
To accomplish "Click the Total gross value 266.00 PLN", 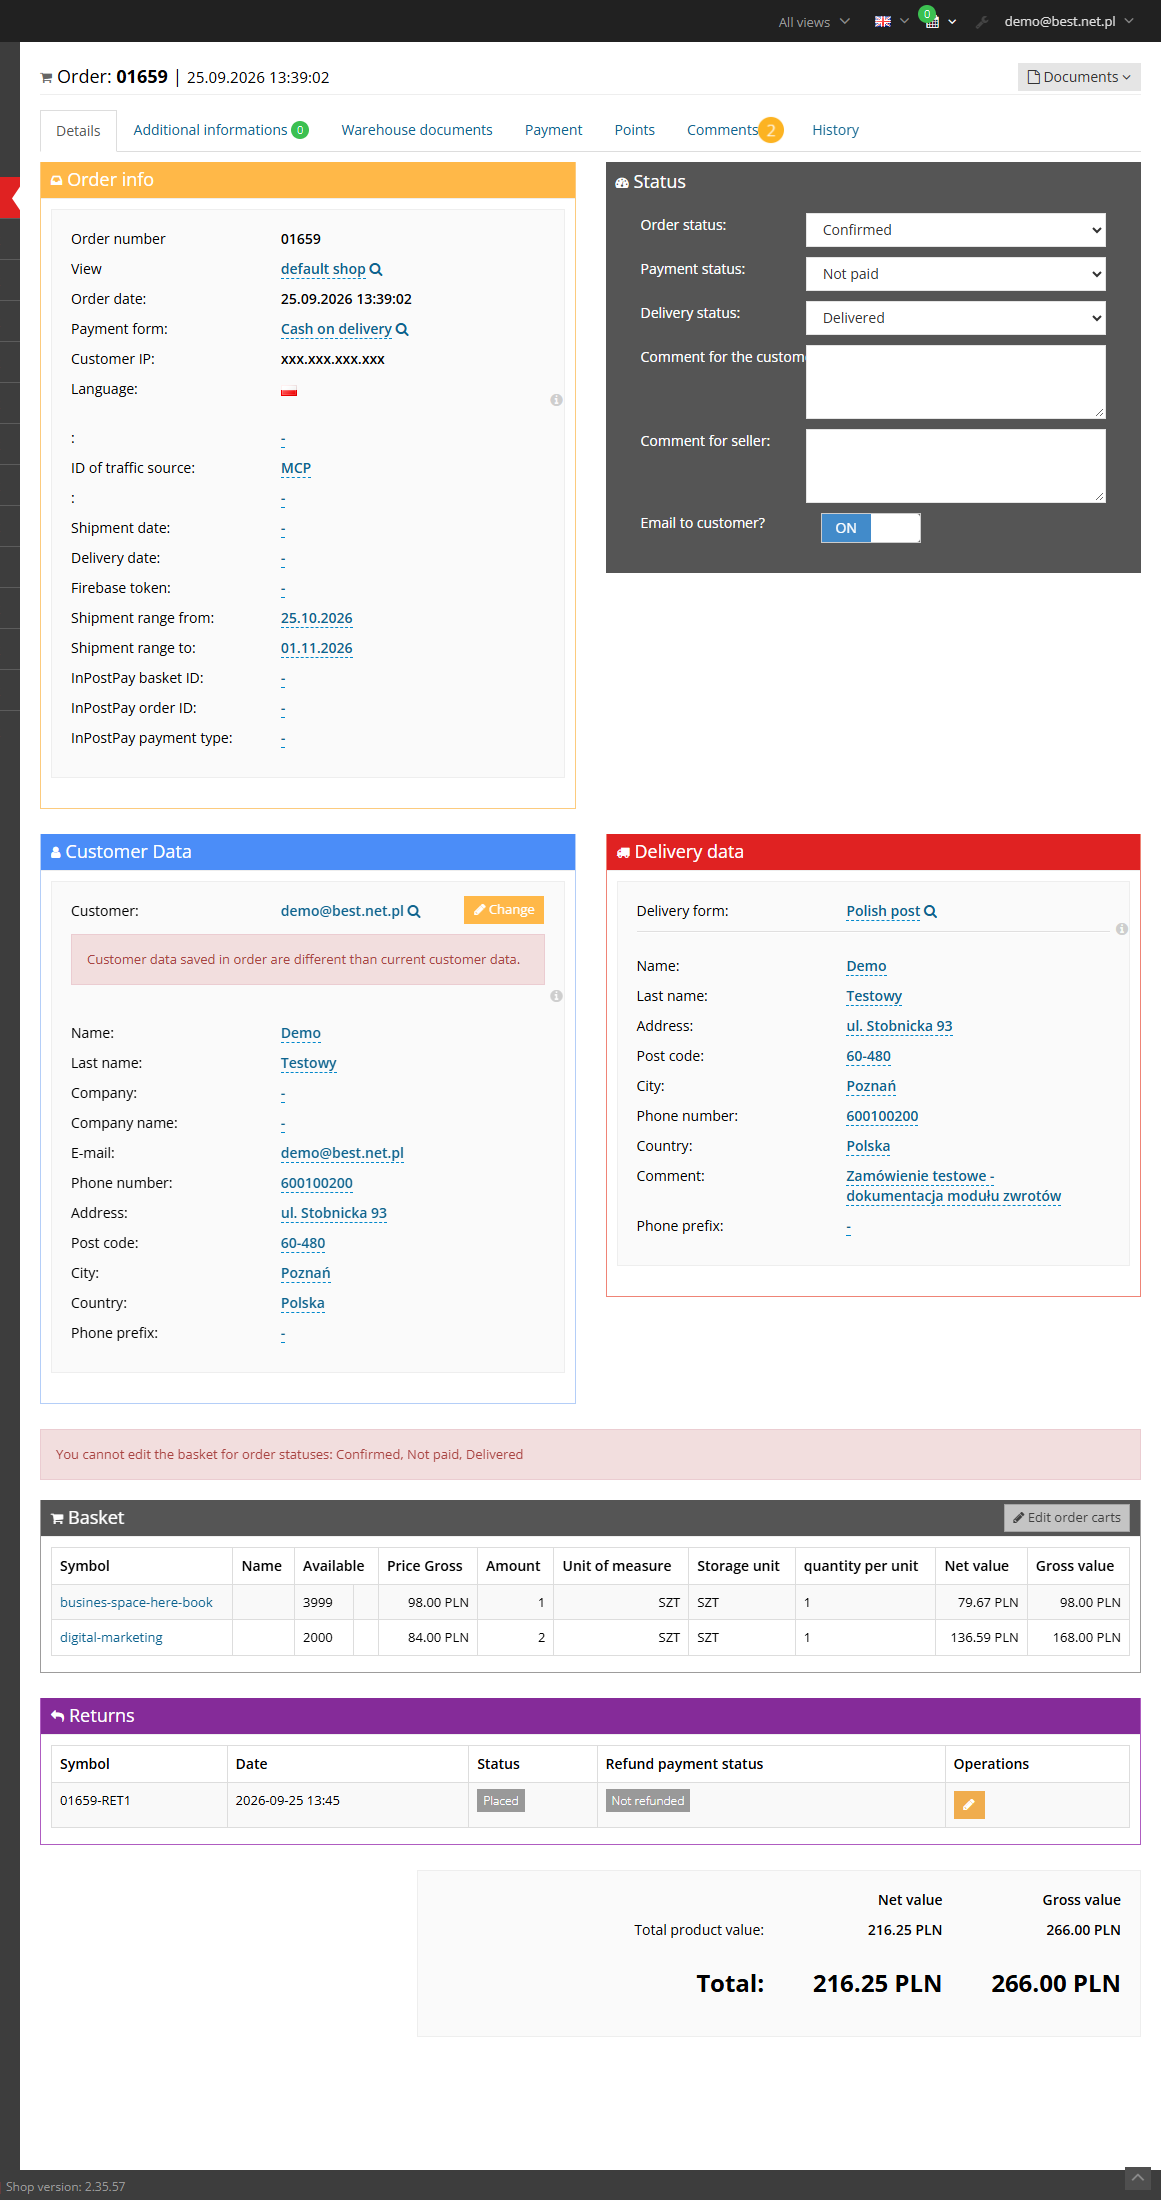I will (x=1055, y=1984).
